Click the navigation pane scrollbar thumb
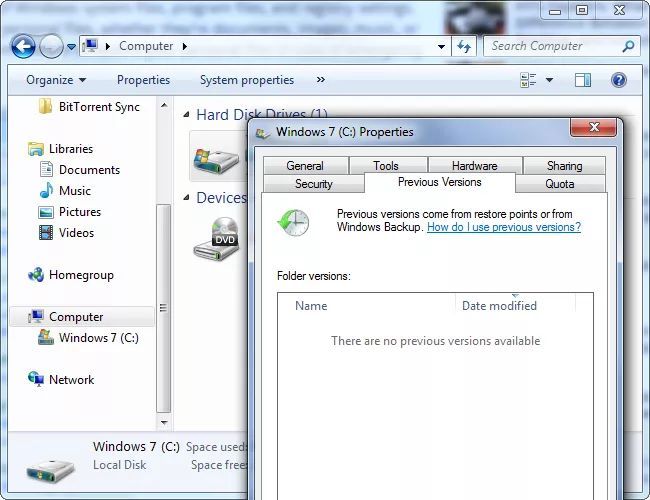 pyautogui.click(x=163, y=308)
